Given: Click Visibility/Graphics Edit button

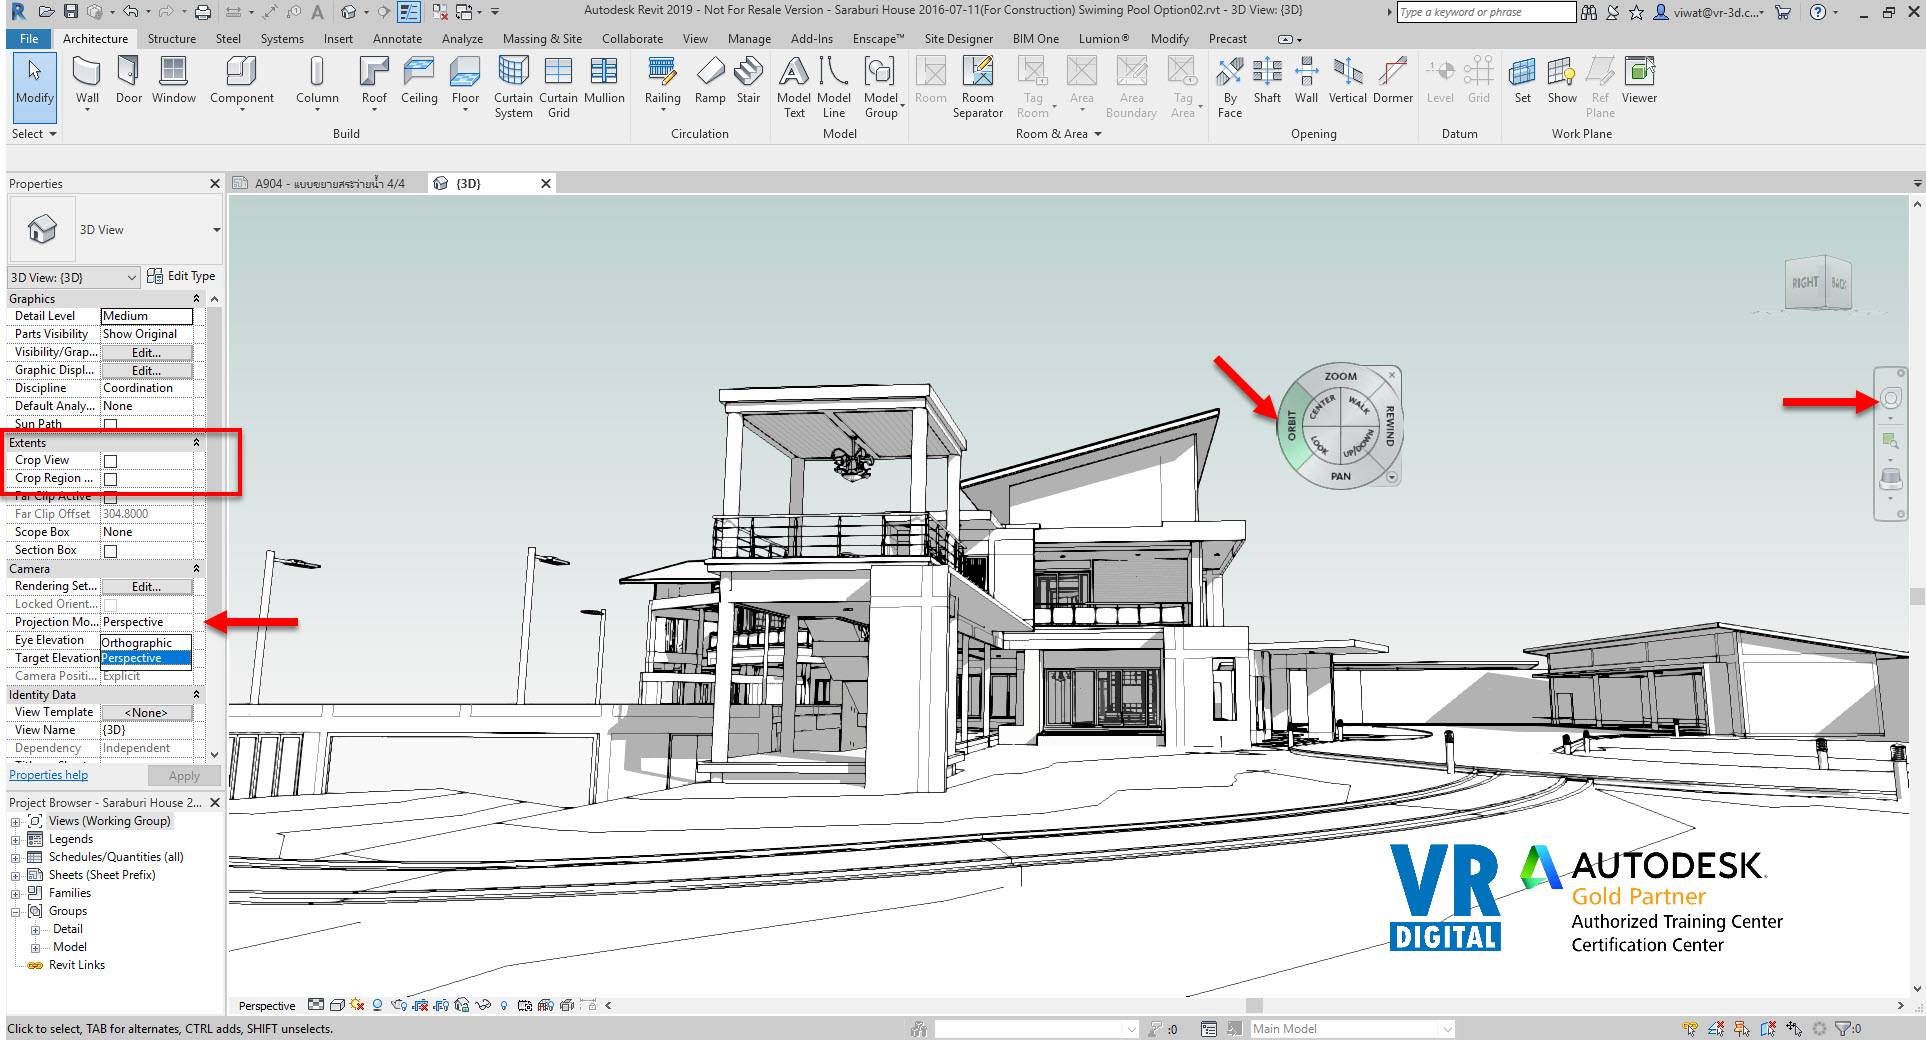Looking at the screenshot, I should point(146,353).
